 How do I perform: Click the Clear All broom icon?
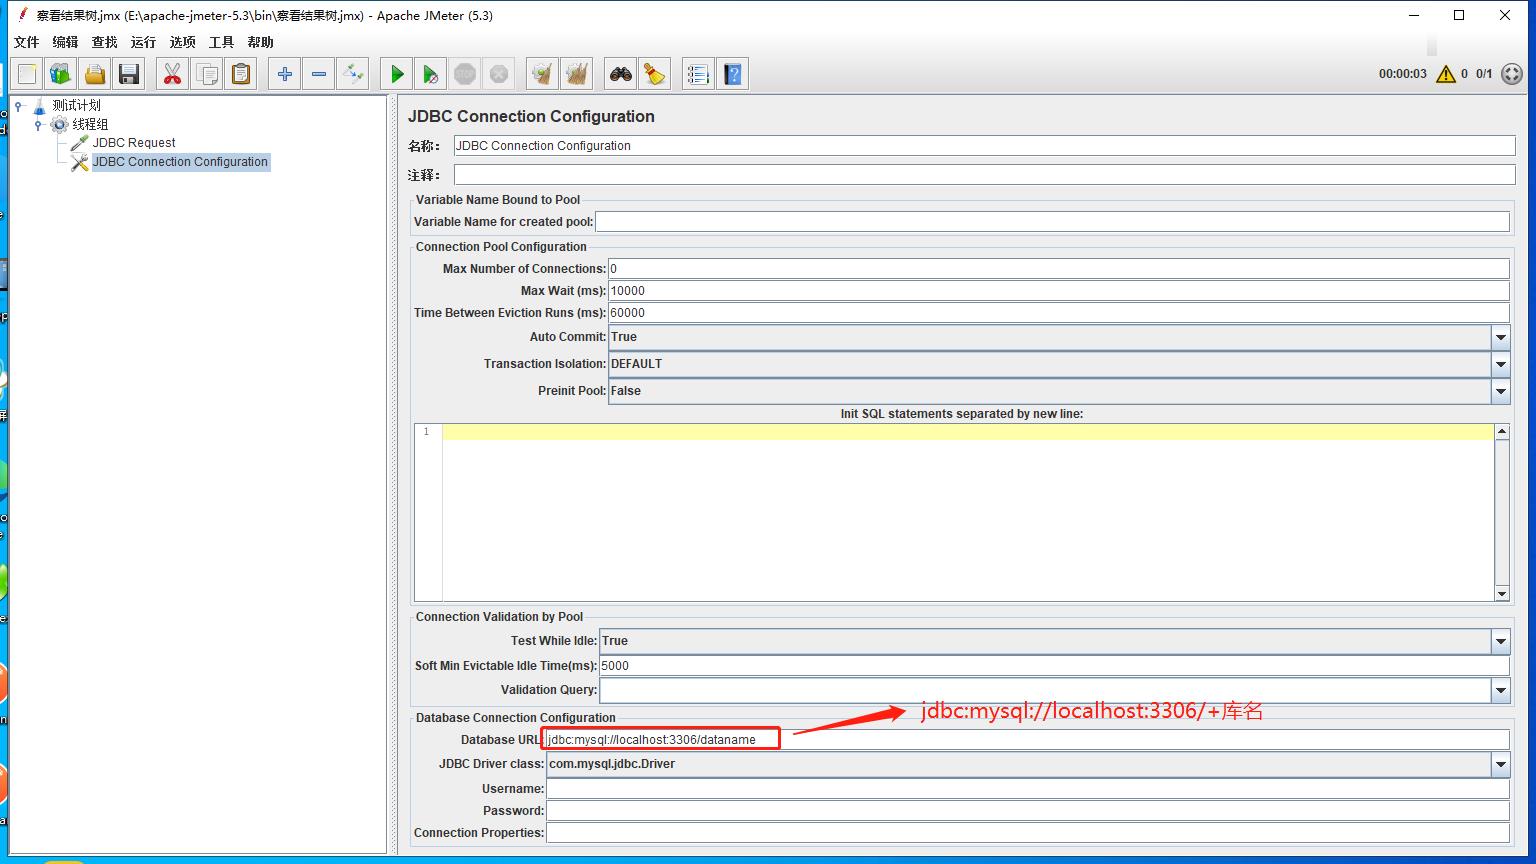(x=577, y=74)
